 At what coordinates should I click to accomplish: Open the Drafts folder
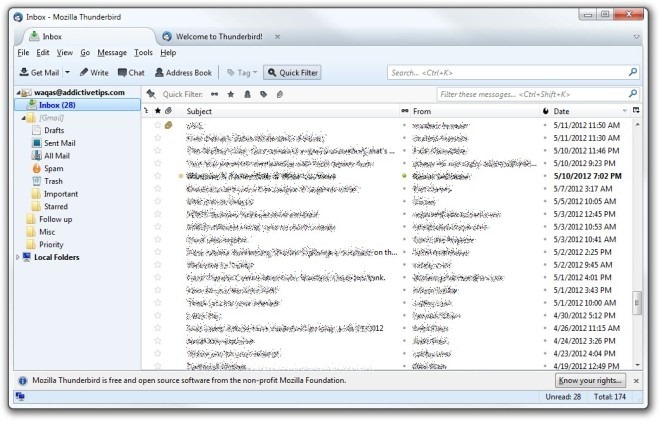(54, 131)
